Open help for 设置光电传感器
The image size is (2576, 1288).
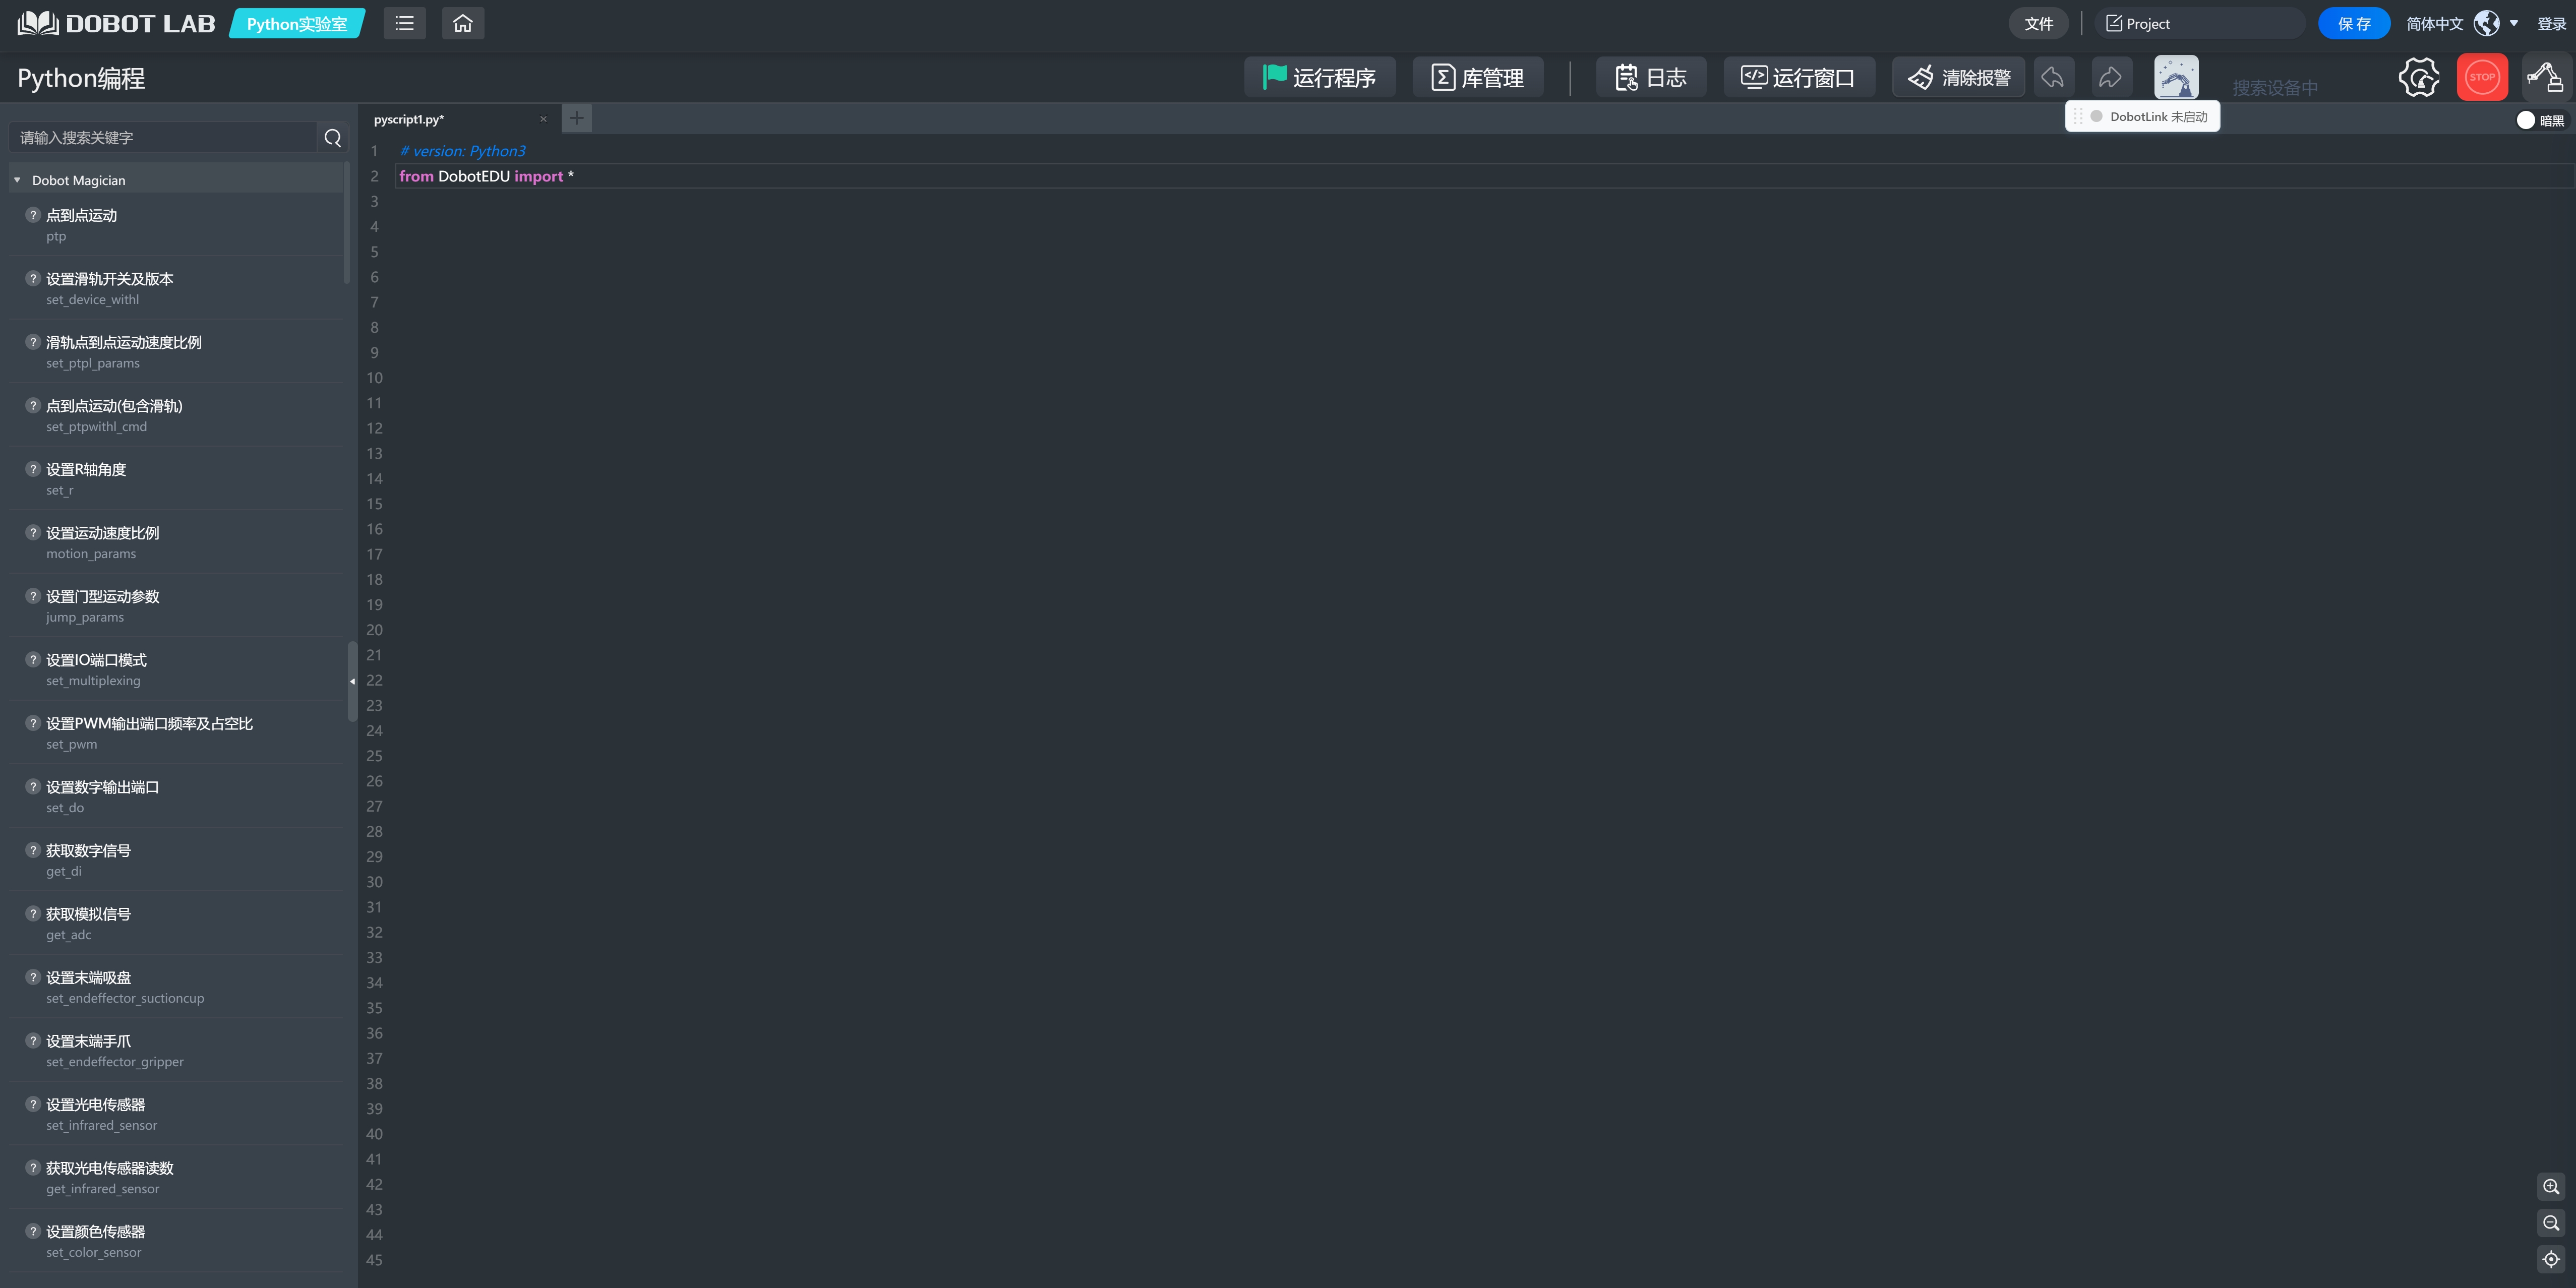[x=33, y=1104]
